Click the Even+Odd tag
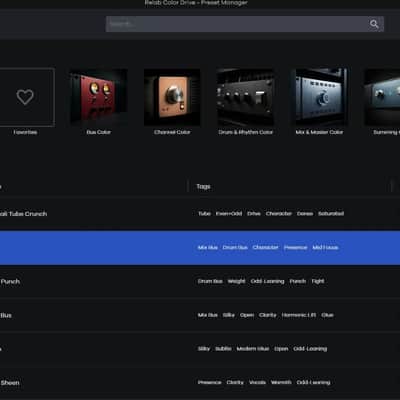The height and width of the screenshot is (400, 400). pos(229,214)
